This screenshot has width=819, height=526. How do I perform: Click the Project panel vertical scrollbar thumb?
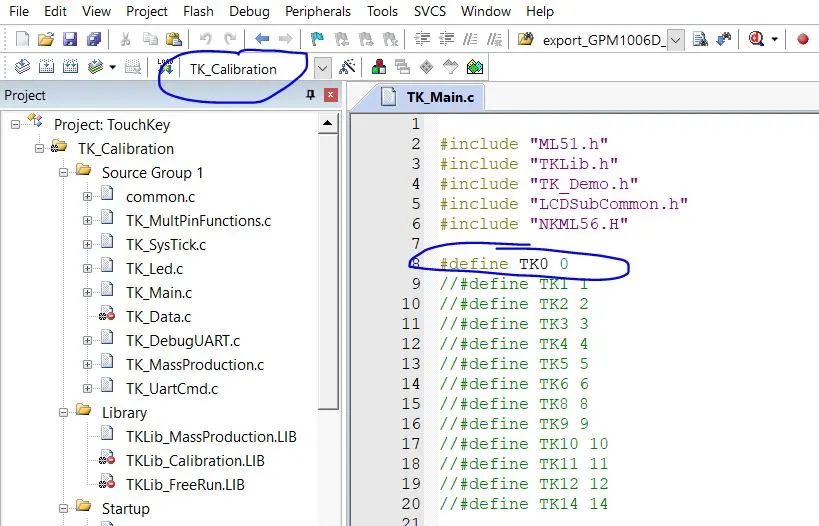click(x=327, y=272)
